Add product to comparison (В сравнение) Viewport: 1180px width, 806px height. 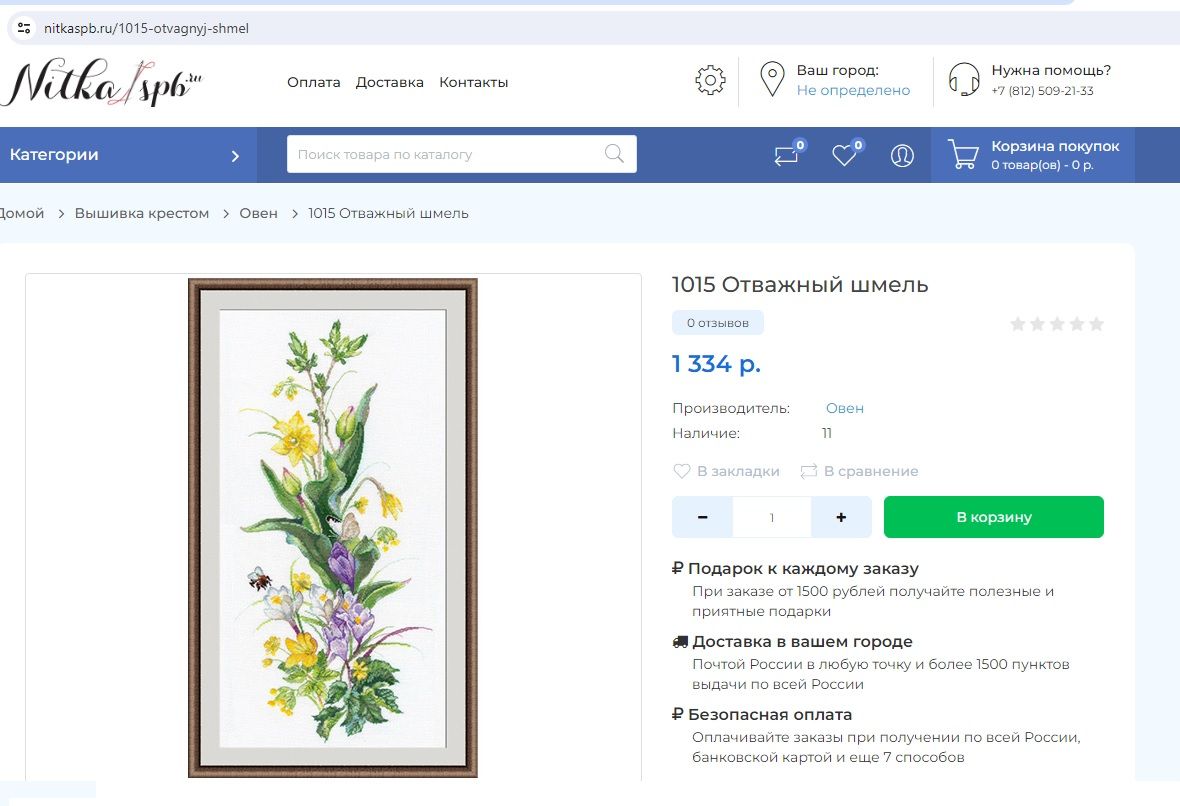click(859, 471)
